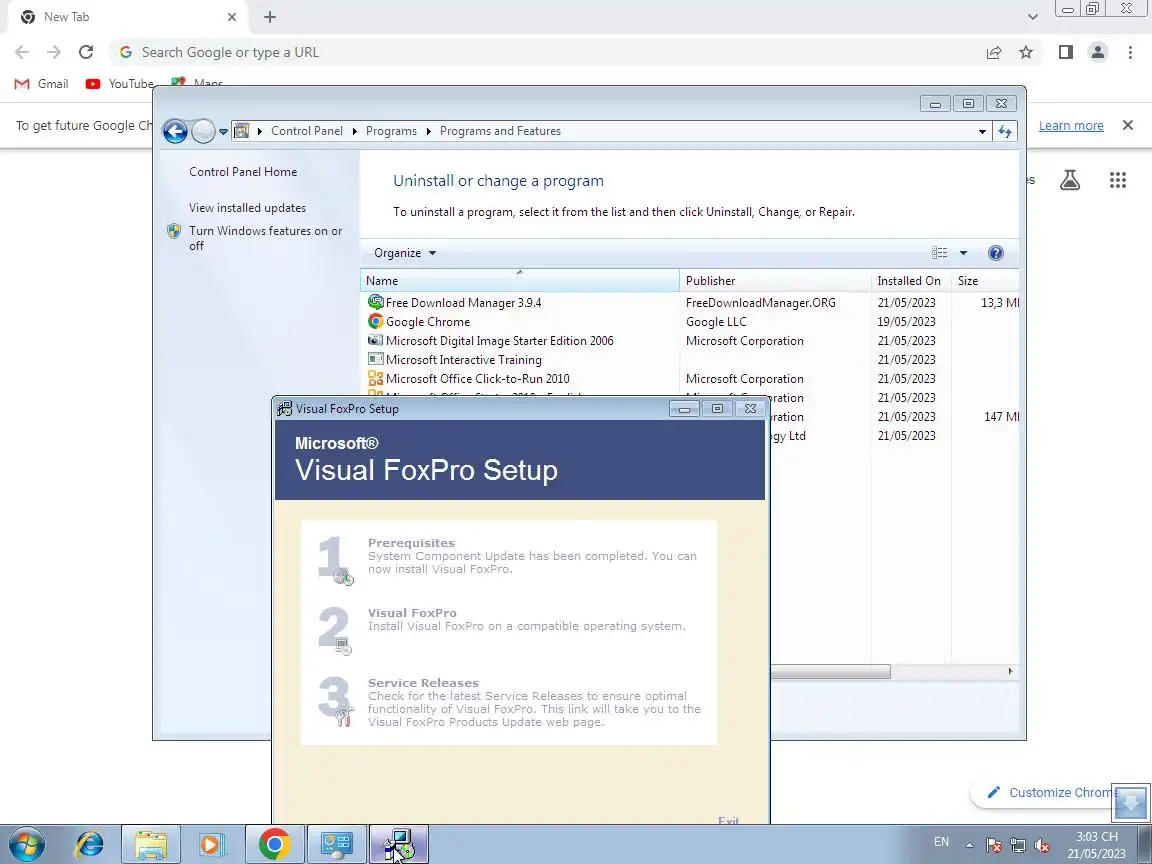This screenshot has width=1152, height=864.
Task: Click the Programs and Features breadcrumb
Action: coord(500,131)
